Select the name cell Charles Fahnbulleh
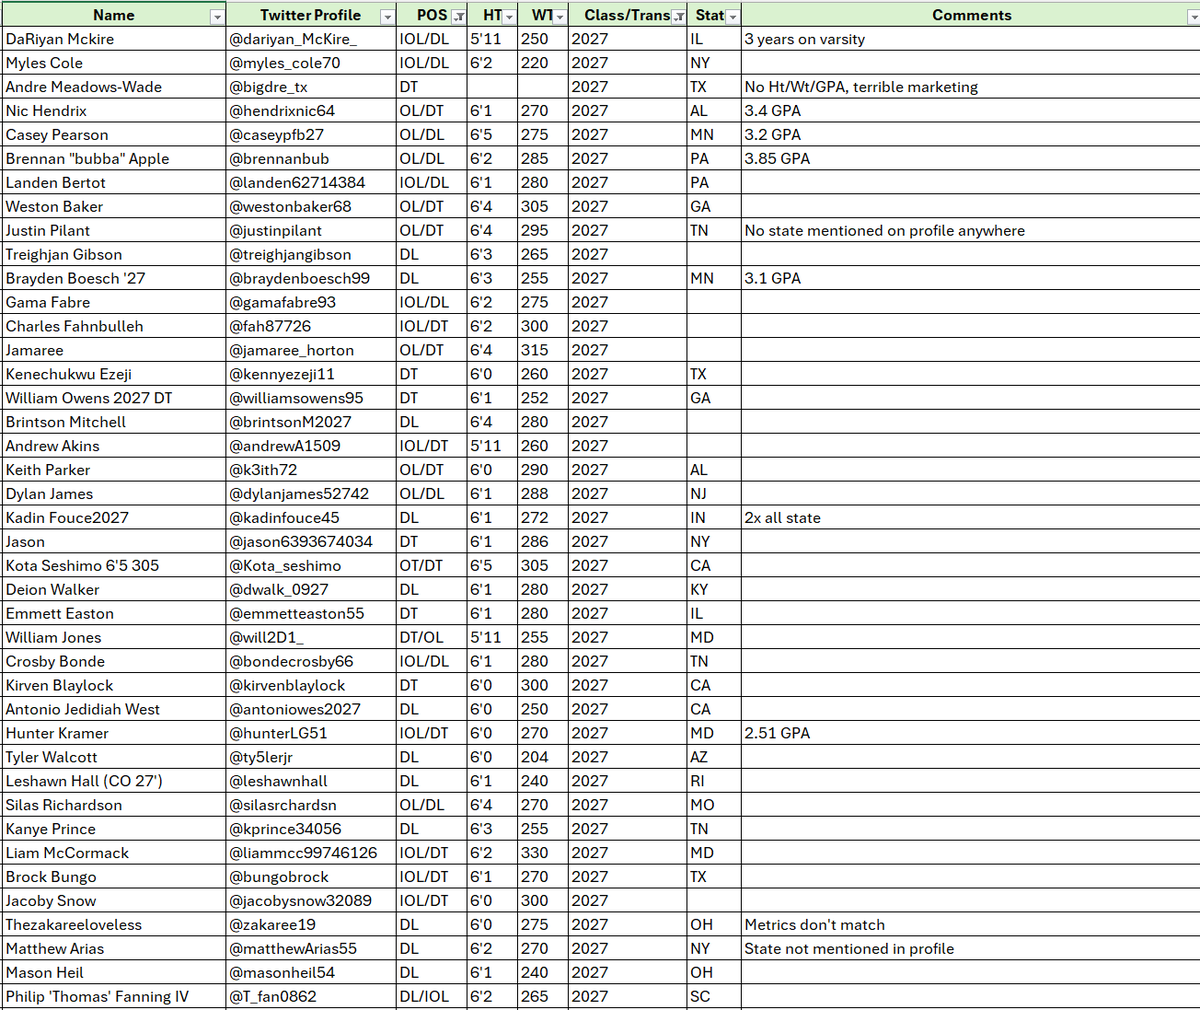 (114, 326)
